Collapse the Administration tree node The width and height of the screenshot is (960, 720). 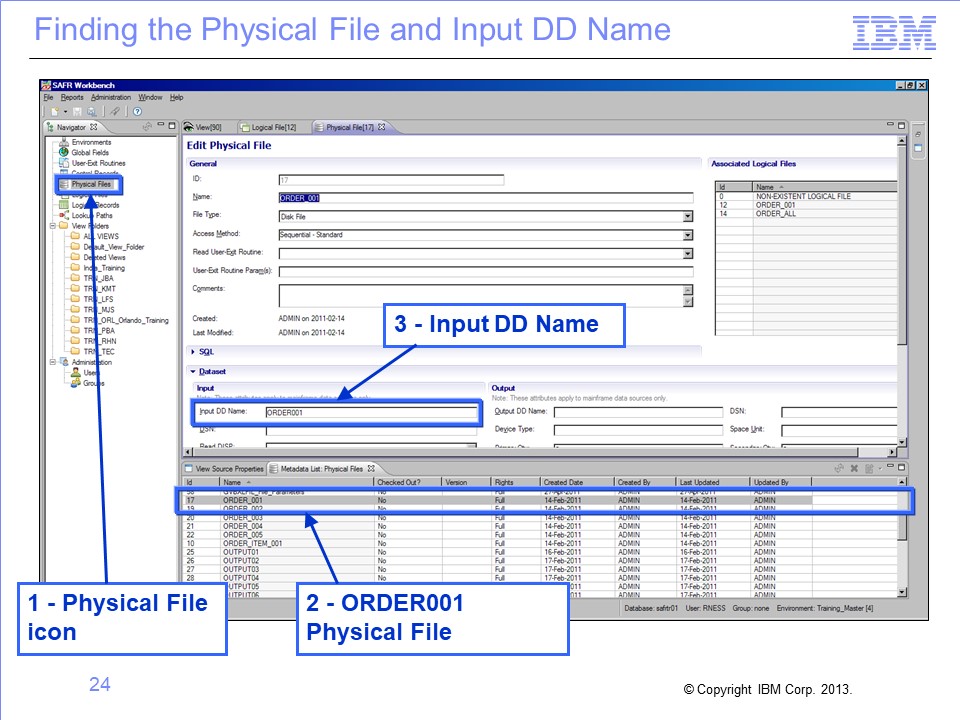point(53,362)
